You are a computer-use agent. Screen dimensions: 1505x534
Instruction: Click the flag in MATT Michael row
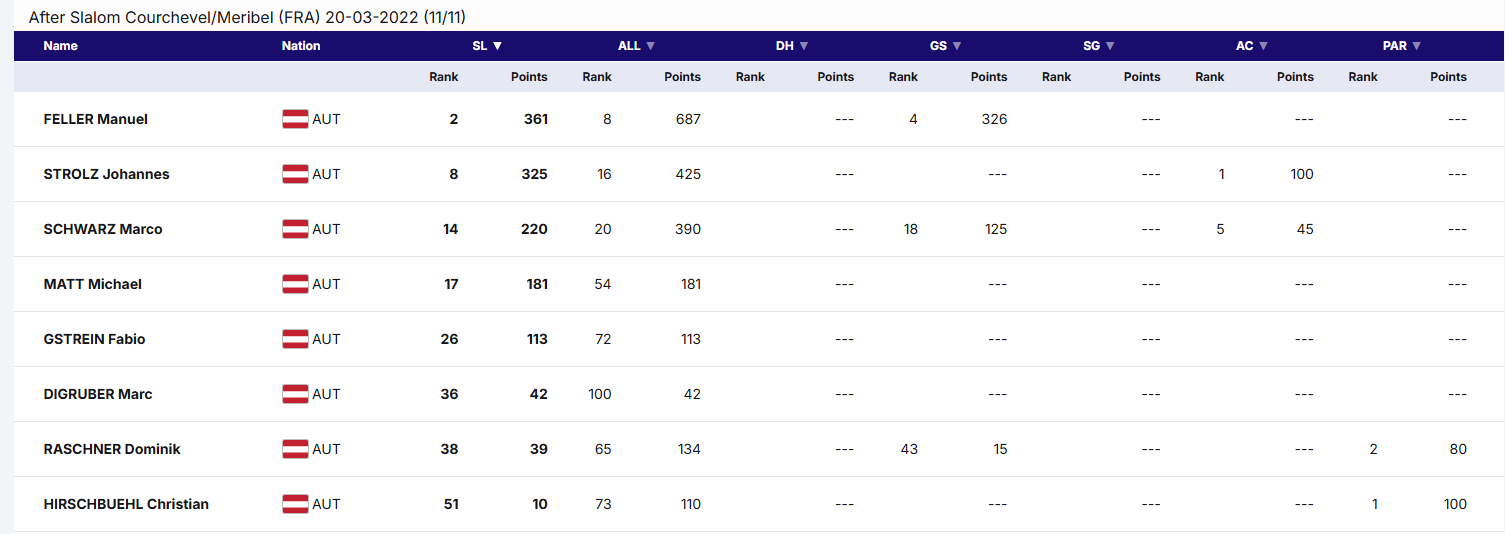coord(295,284)
